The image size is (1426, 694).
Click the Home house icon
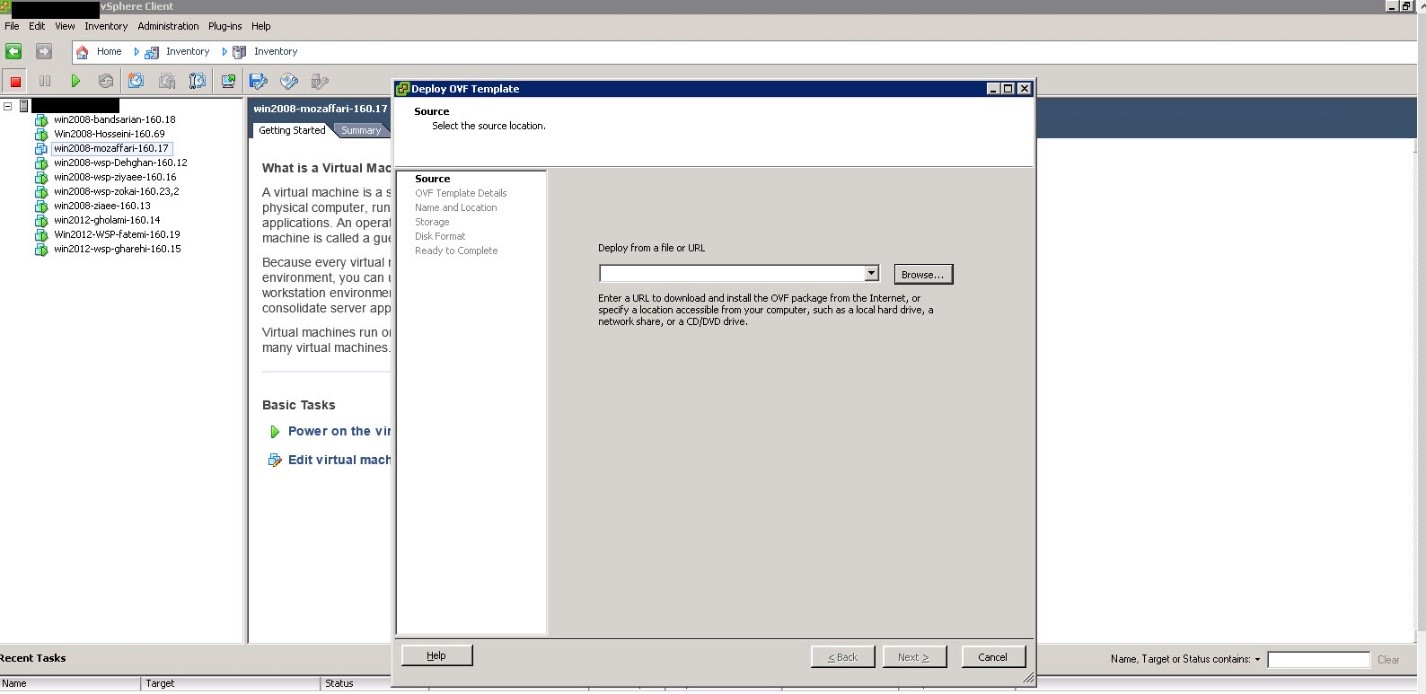82,52
